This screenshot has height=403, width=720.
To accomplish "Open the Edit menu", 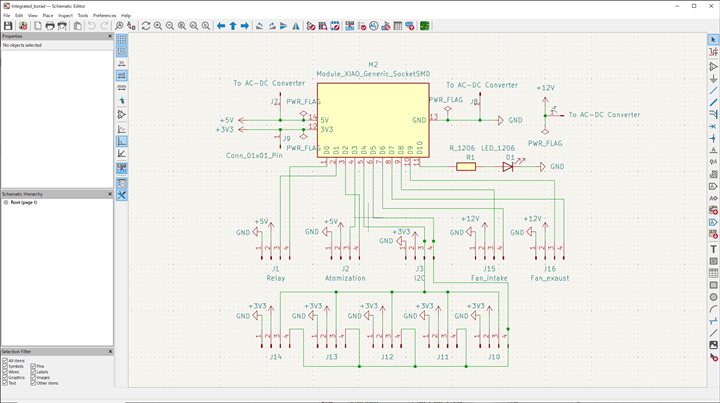I will [x=19, y=15].
